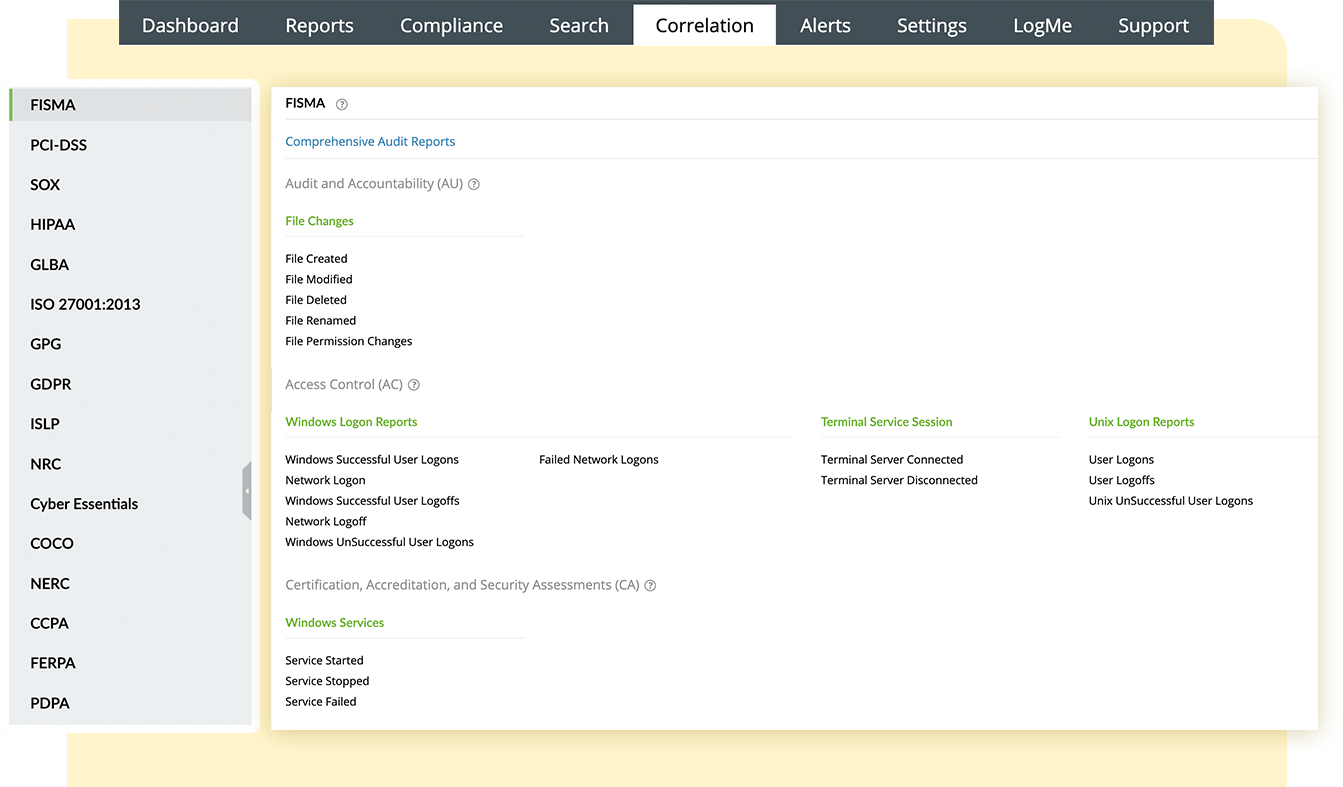Switch to the Compliance tab
Screen dimensions: 1343x787
pyautogui.click(x=451, y=26)
